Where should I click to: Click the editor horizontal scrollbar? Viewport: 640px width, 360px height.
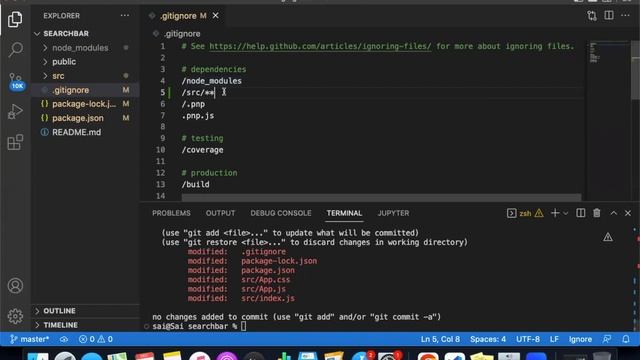pyautogui.click(x=381, y=198)
